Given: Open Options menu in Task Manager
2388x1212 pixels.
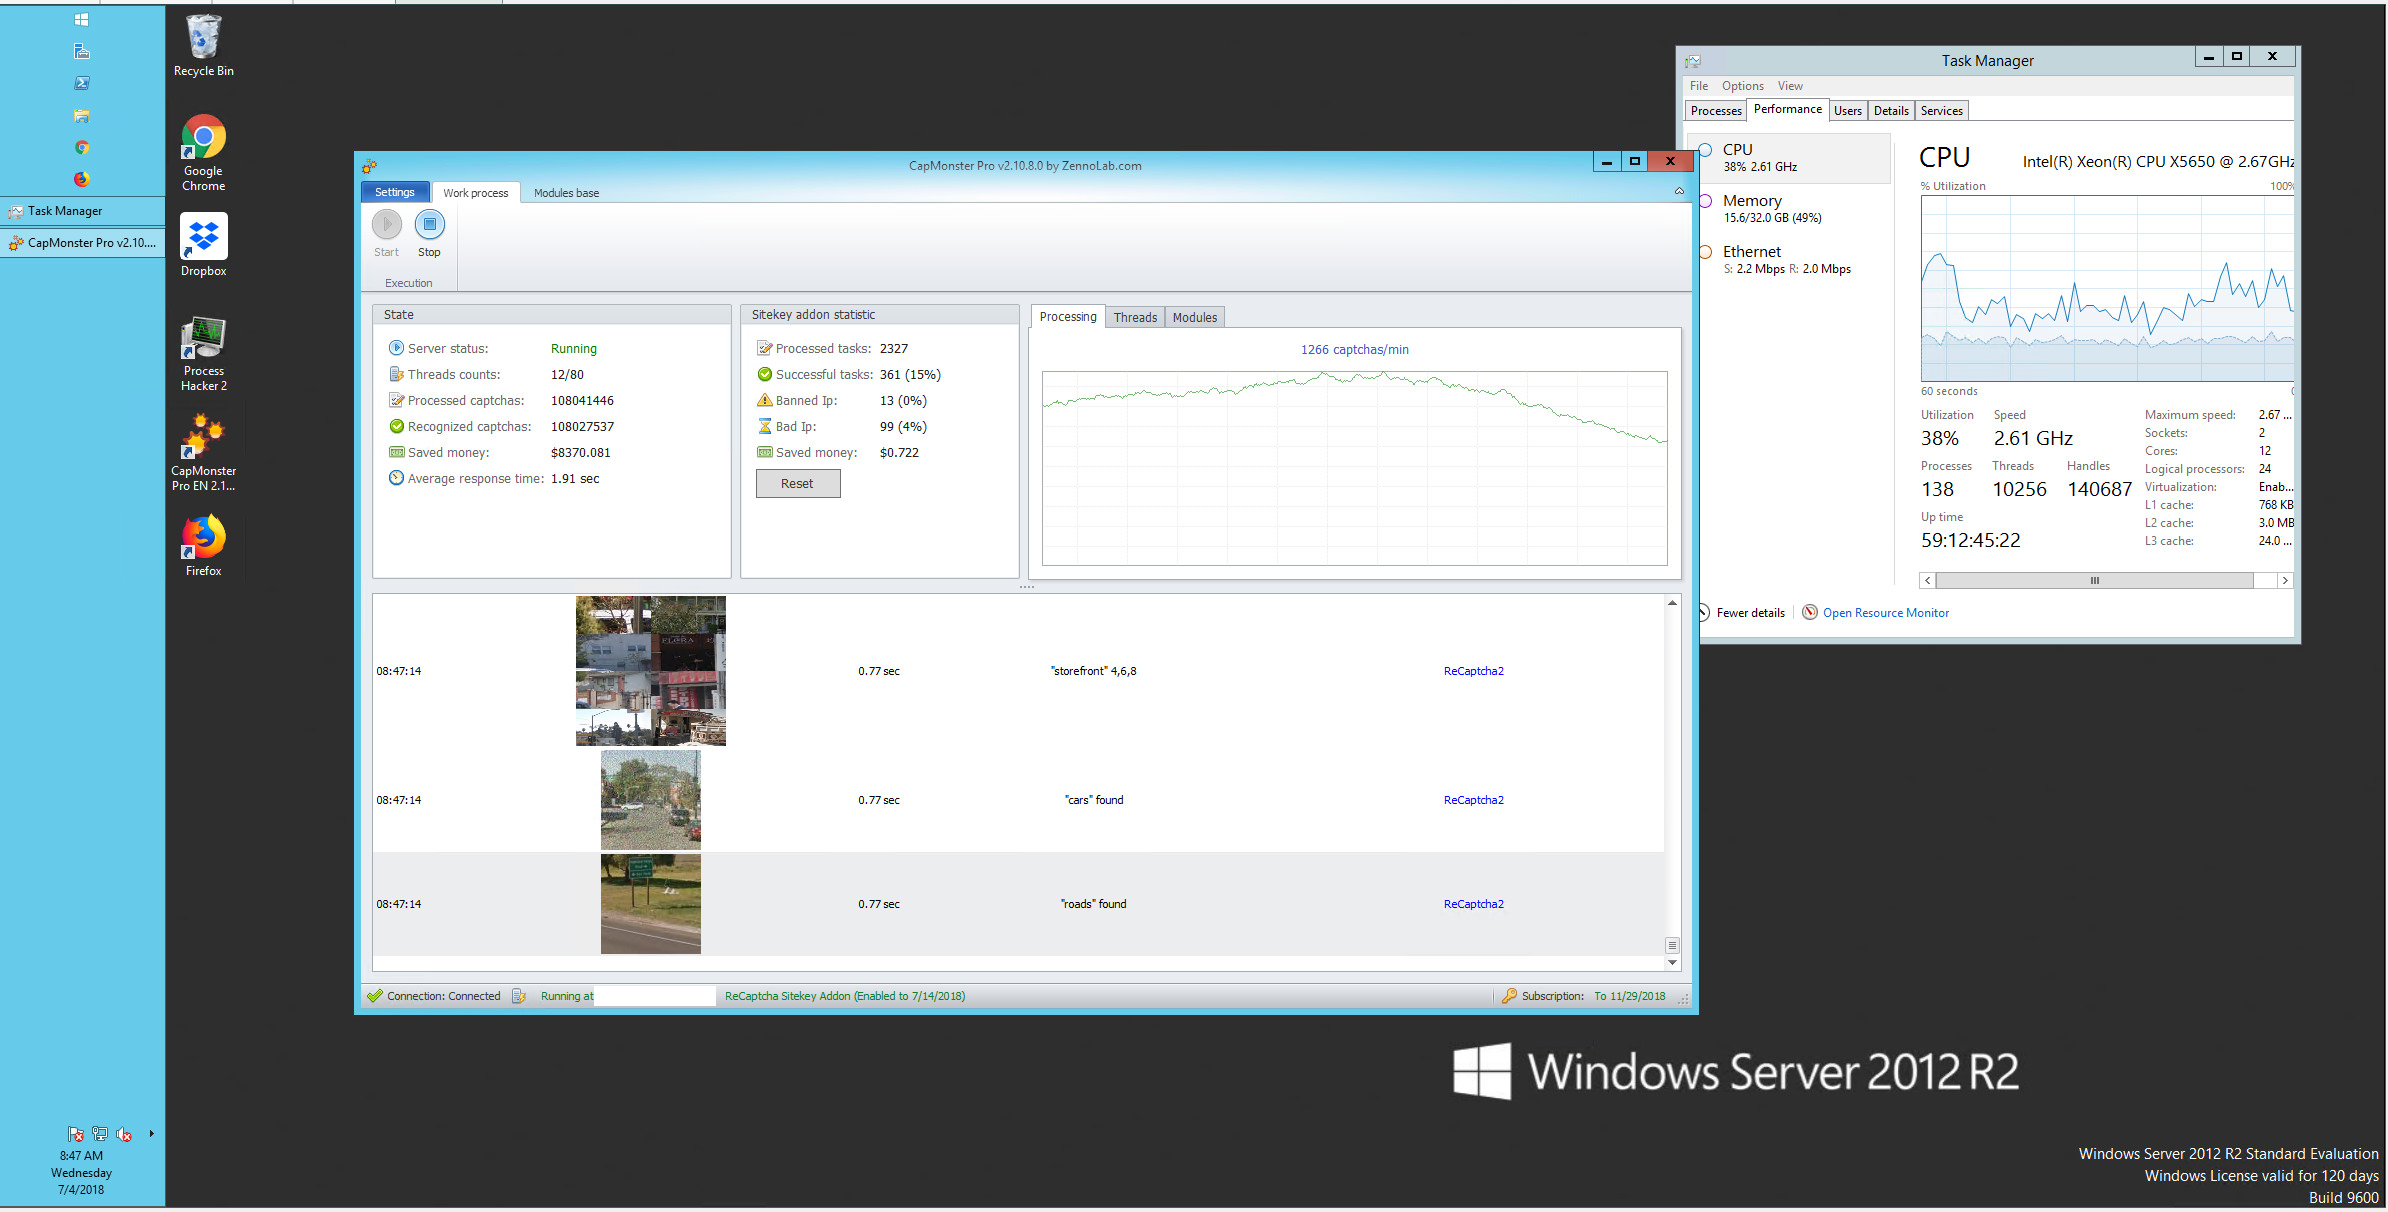Looking at the screenshot, I should [1743, 86].
